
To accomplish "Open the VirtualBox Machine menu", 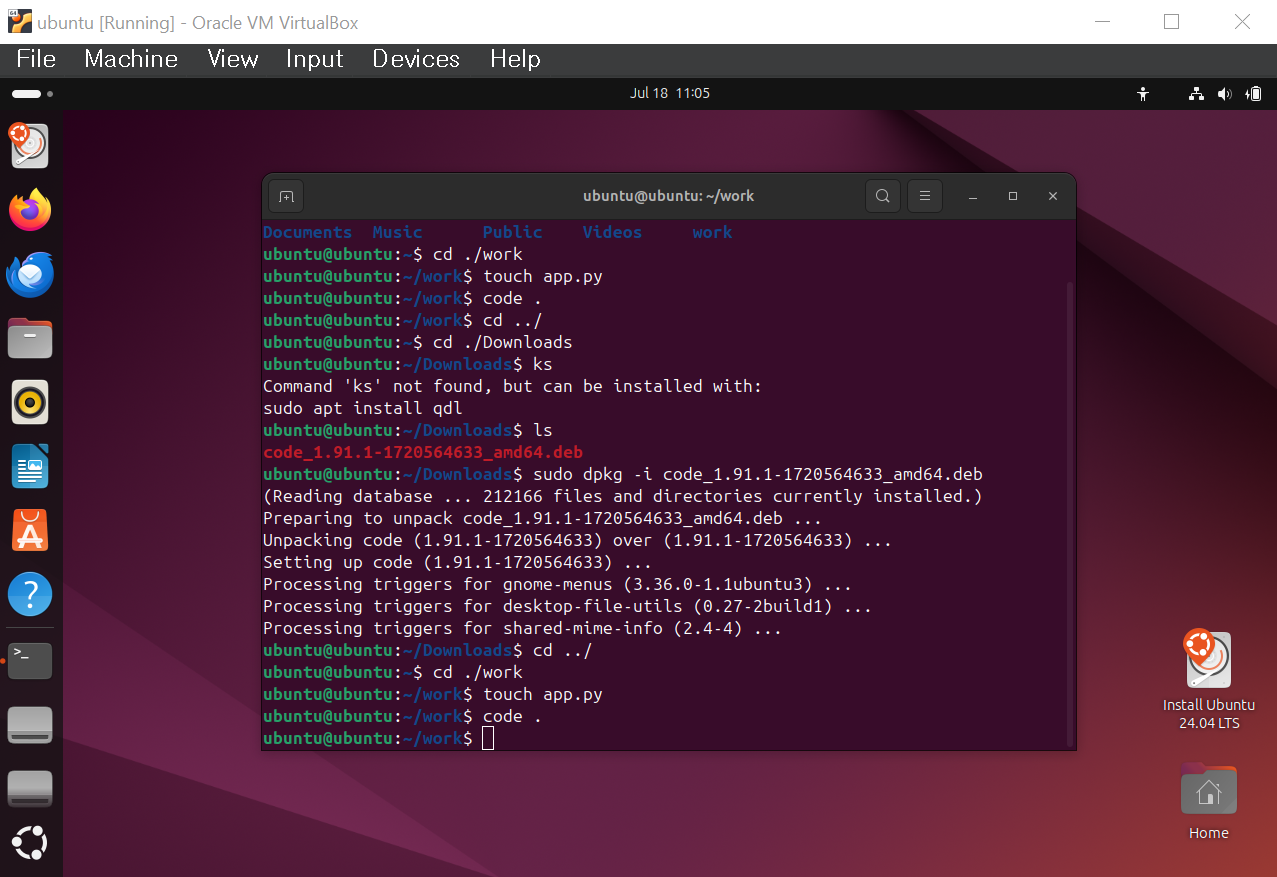I will 131,59.
